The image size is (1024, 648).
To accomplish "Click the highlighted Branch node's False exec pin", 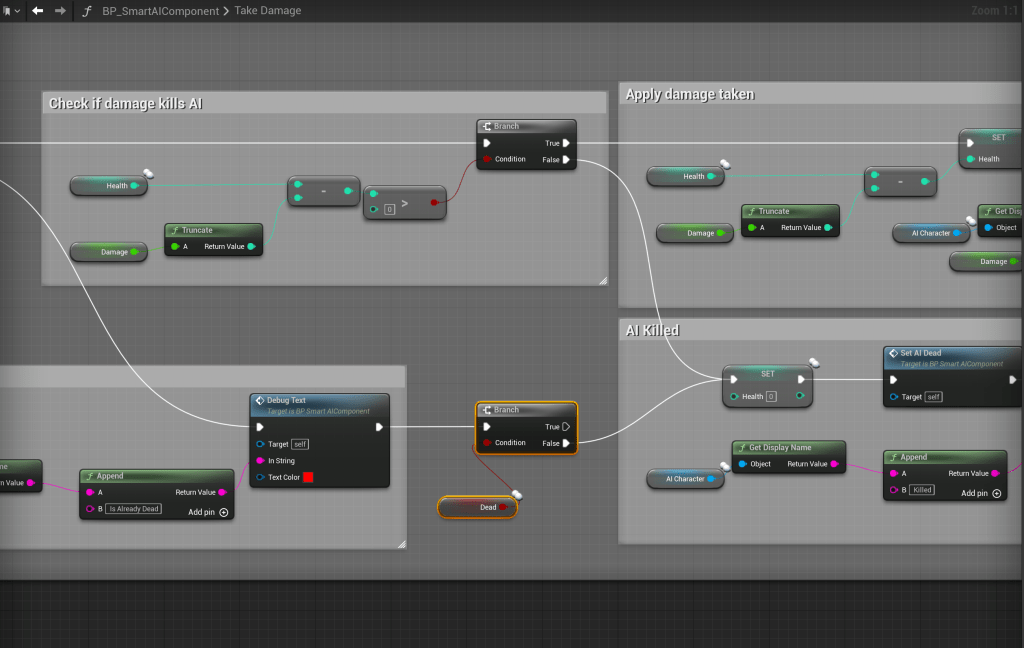I will click(566, 443).
